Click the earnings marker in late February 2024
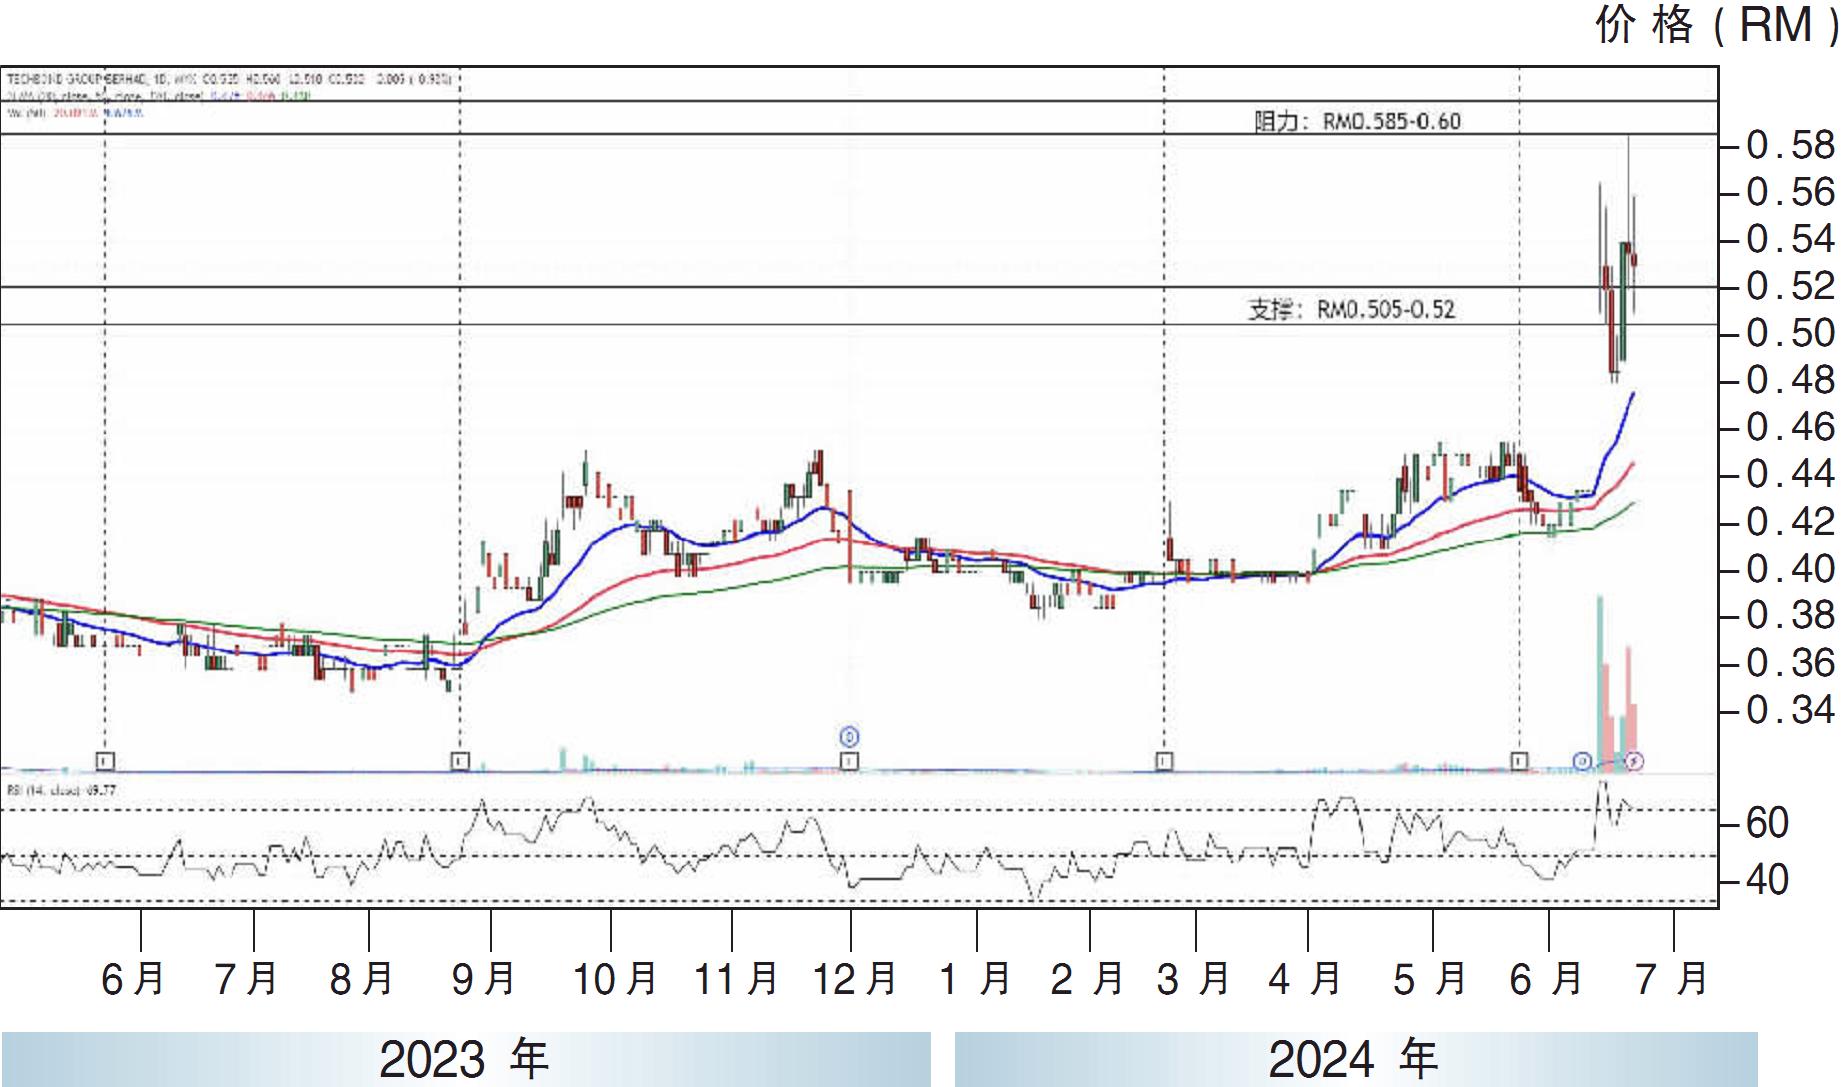Screen dimensions: 1845x1087 click(x=1164, y=762)
